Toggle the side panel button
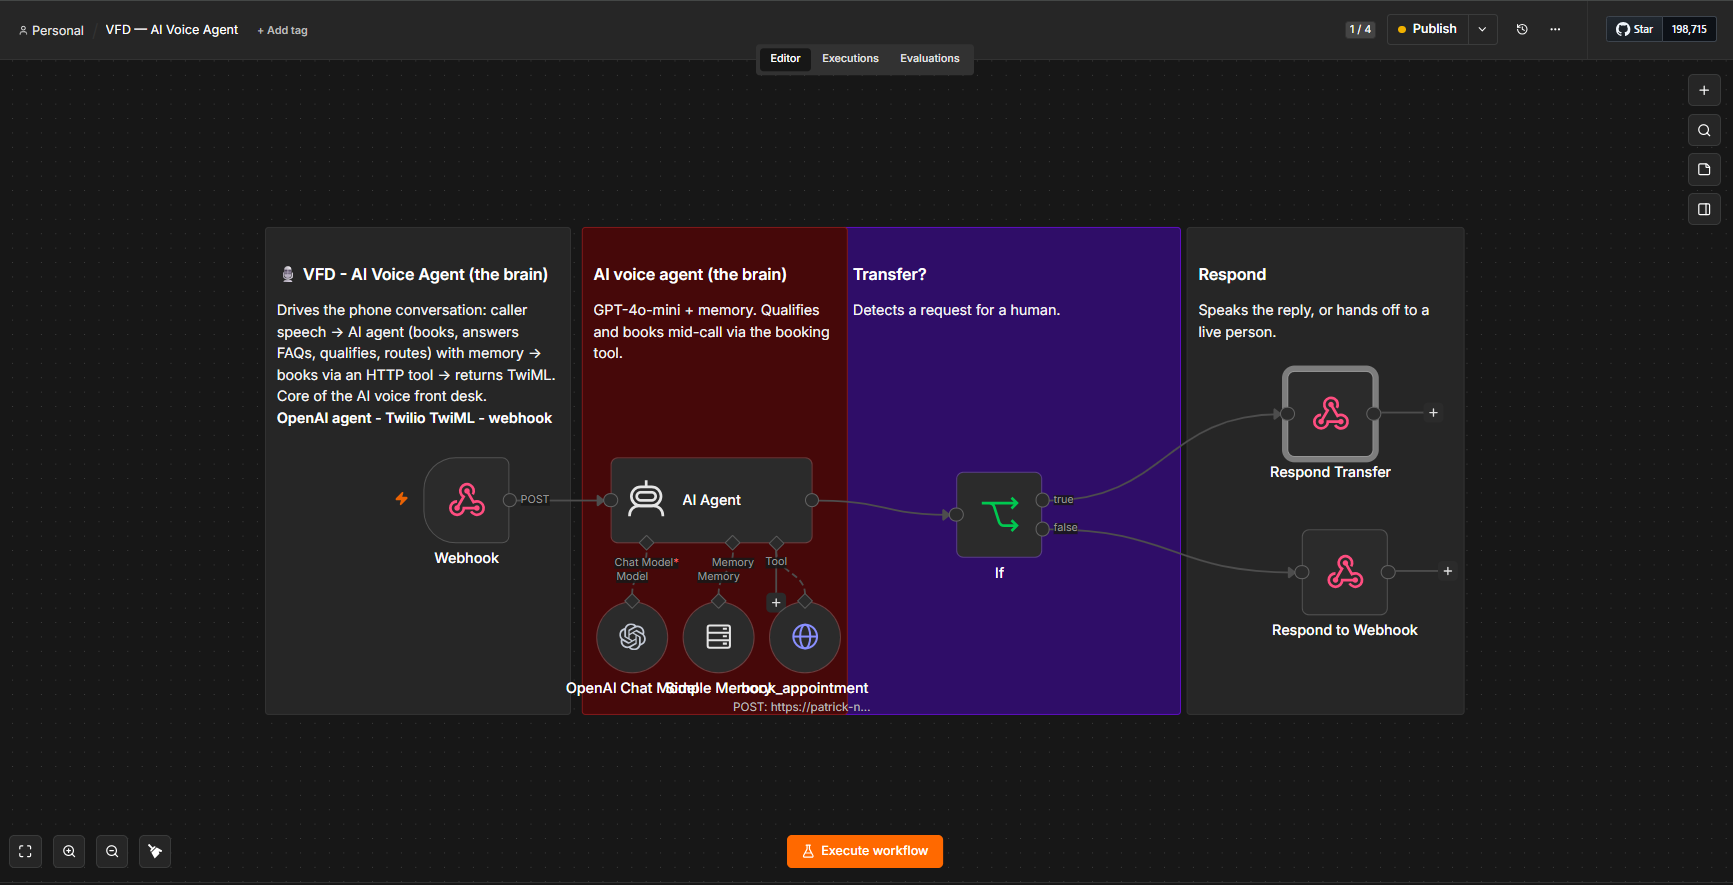The height and width of the screenshot is (885, 1733). point(1704,209)
